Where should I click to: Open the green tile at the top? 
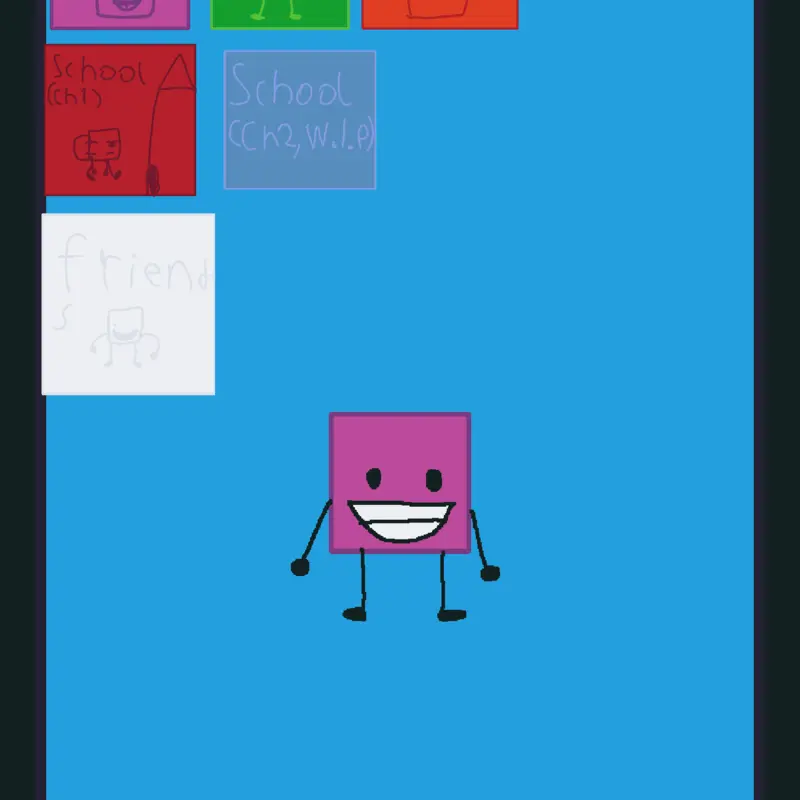(x=280, y=14)
